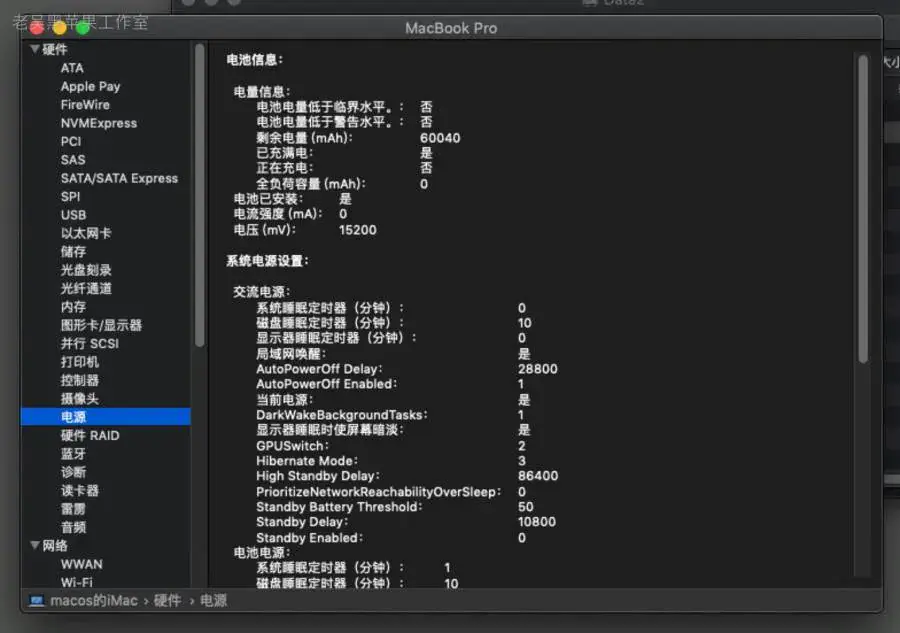
Task: Select WWAN under 网络
Action: point(82,564)
